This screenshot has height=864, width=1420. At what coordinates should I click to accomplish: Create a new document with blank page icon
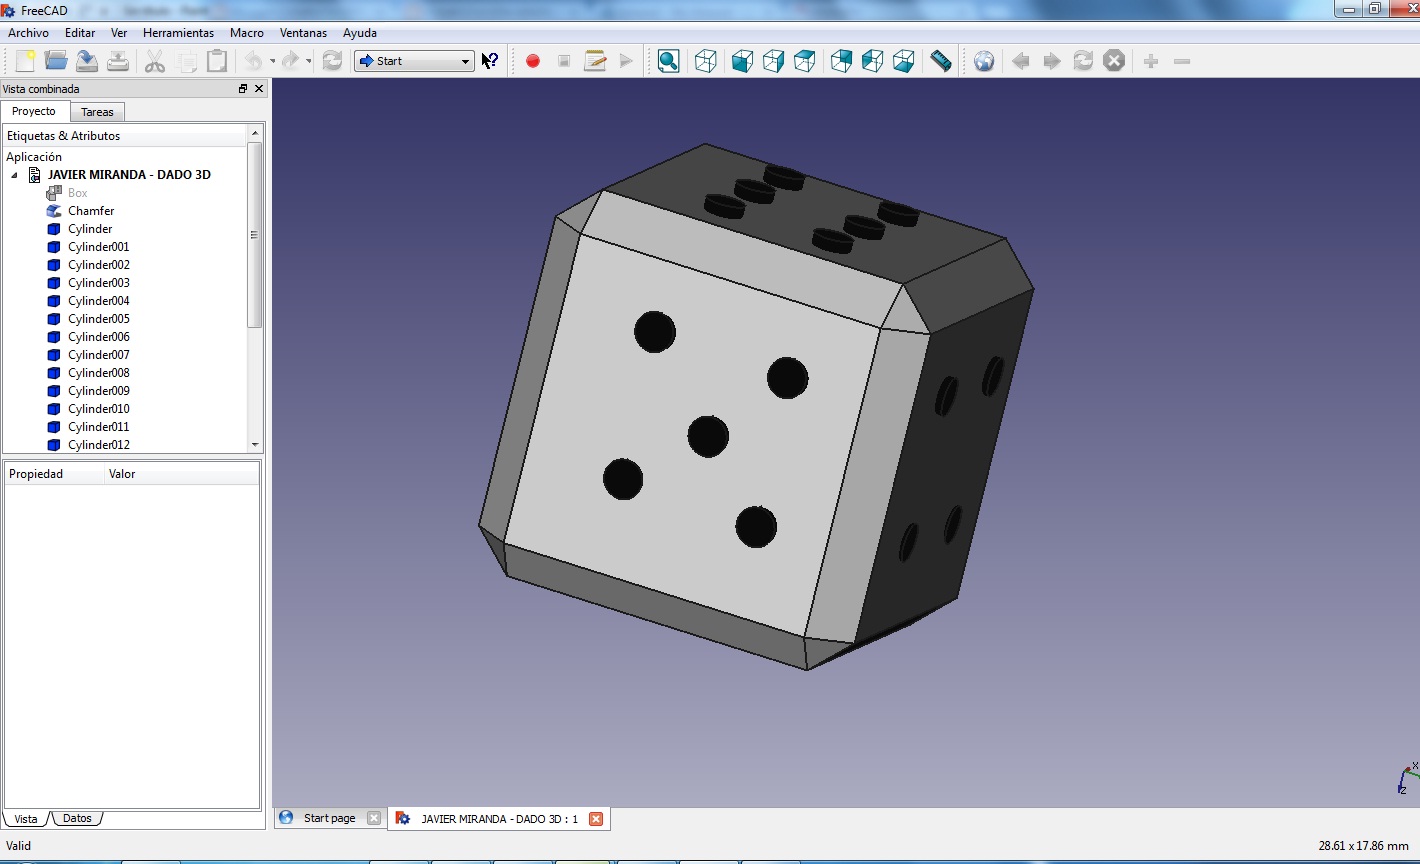pyautogui.click(x=25, y=61)
